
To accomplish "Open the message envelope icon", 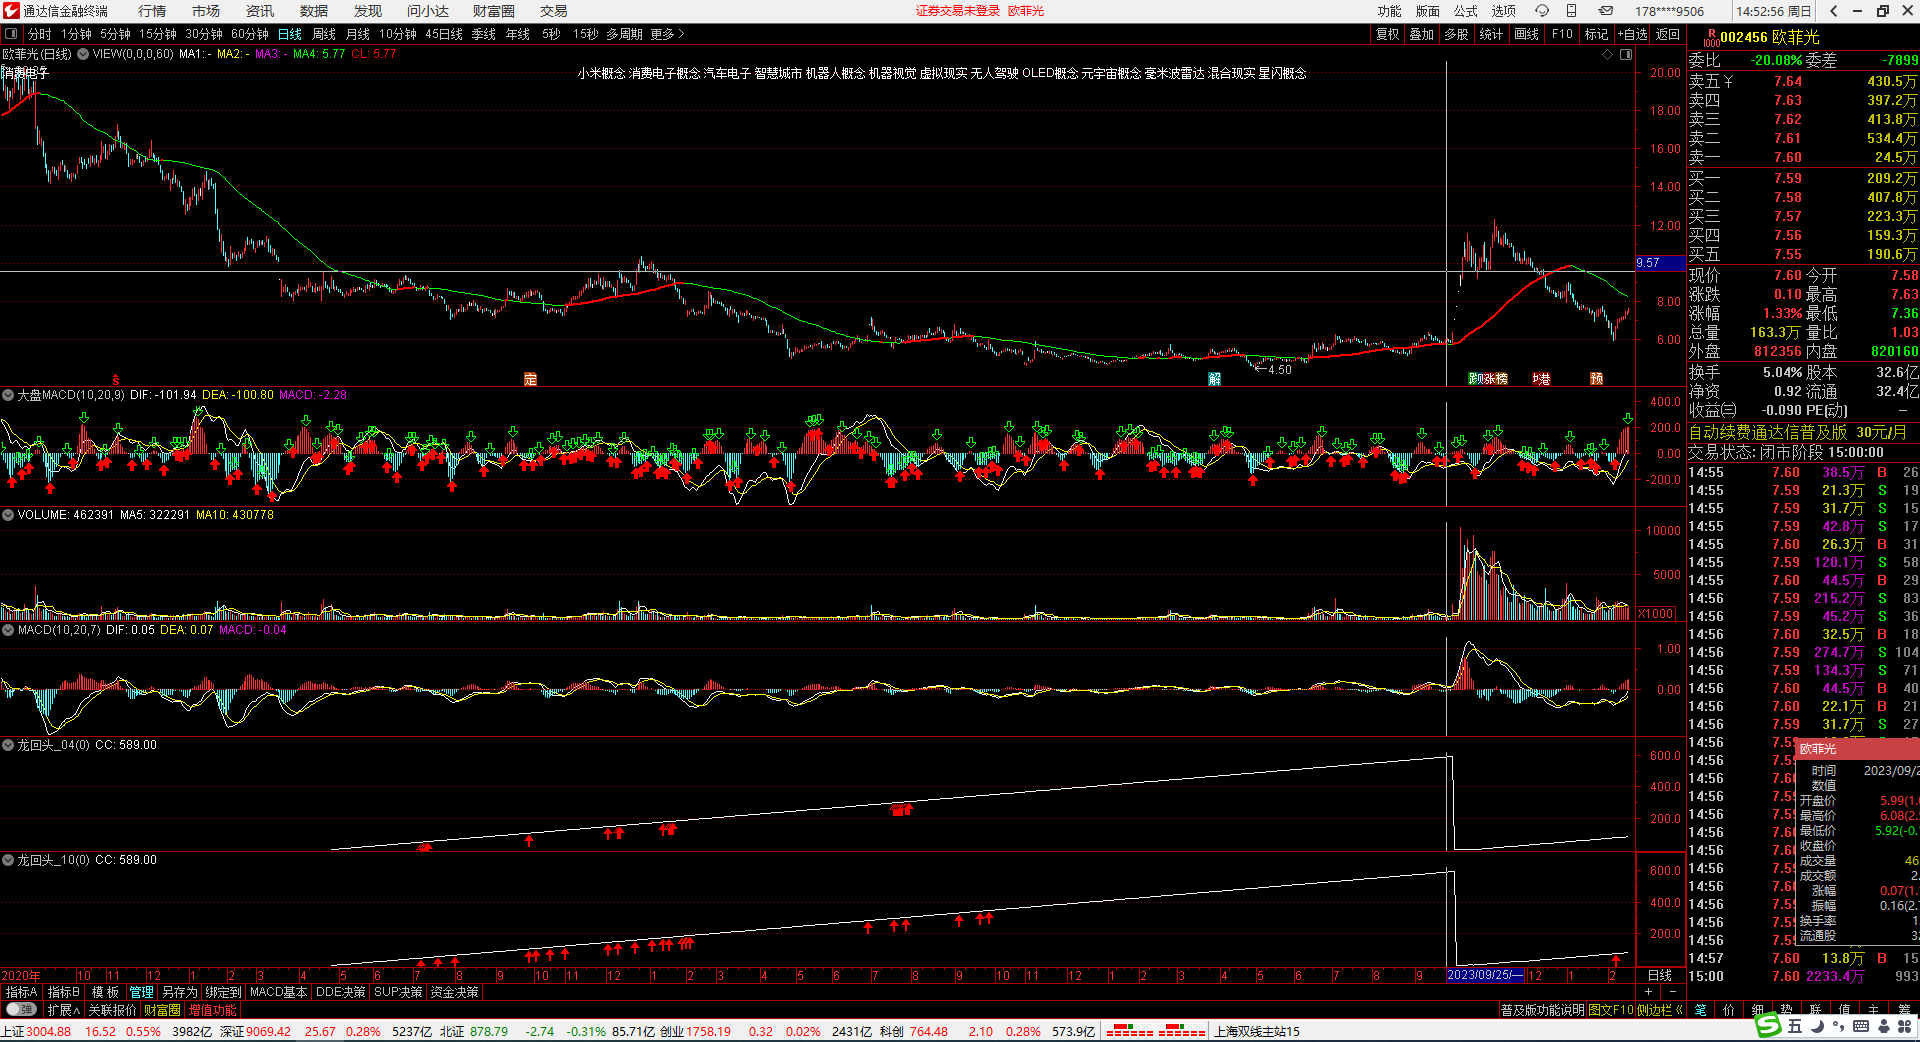I will (x=1605, y=11).
